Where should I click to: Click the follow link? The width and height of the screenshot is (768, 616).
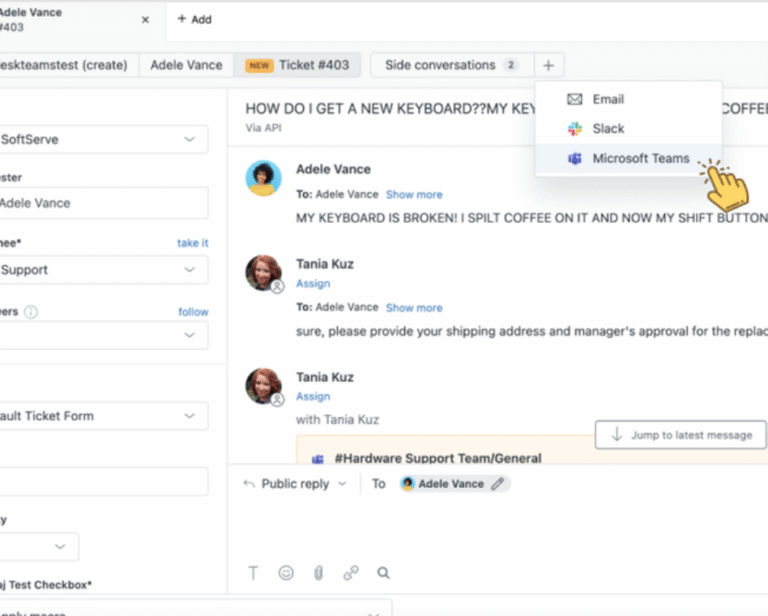pos(193,312)
